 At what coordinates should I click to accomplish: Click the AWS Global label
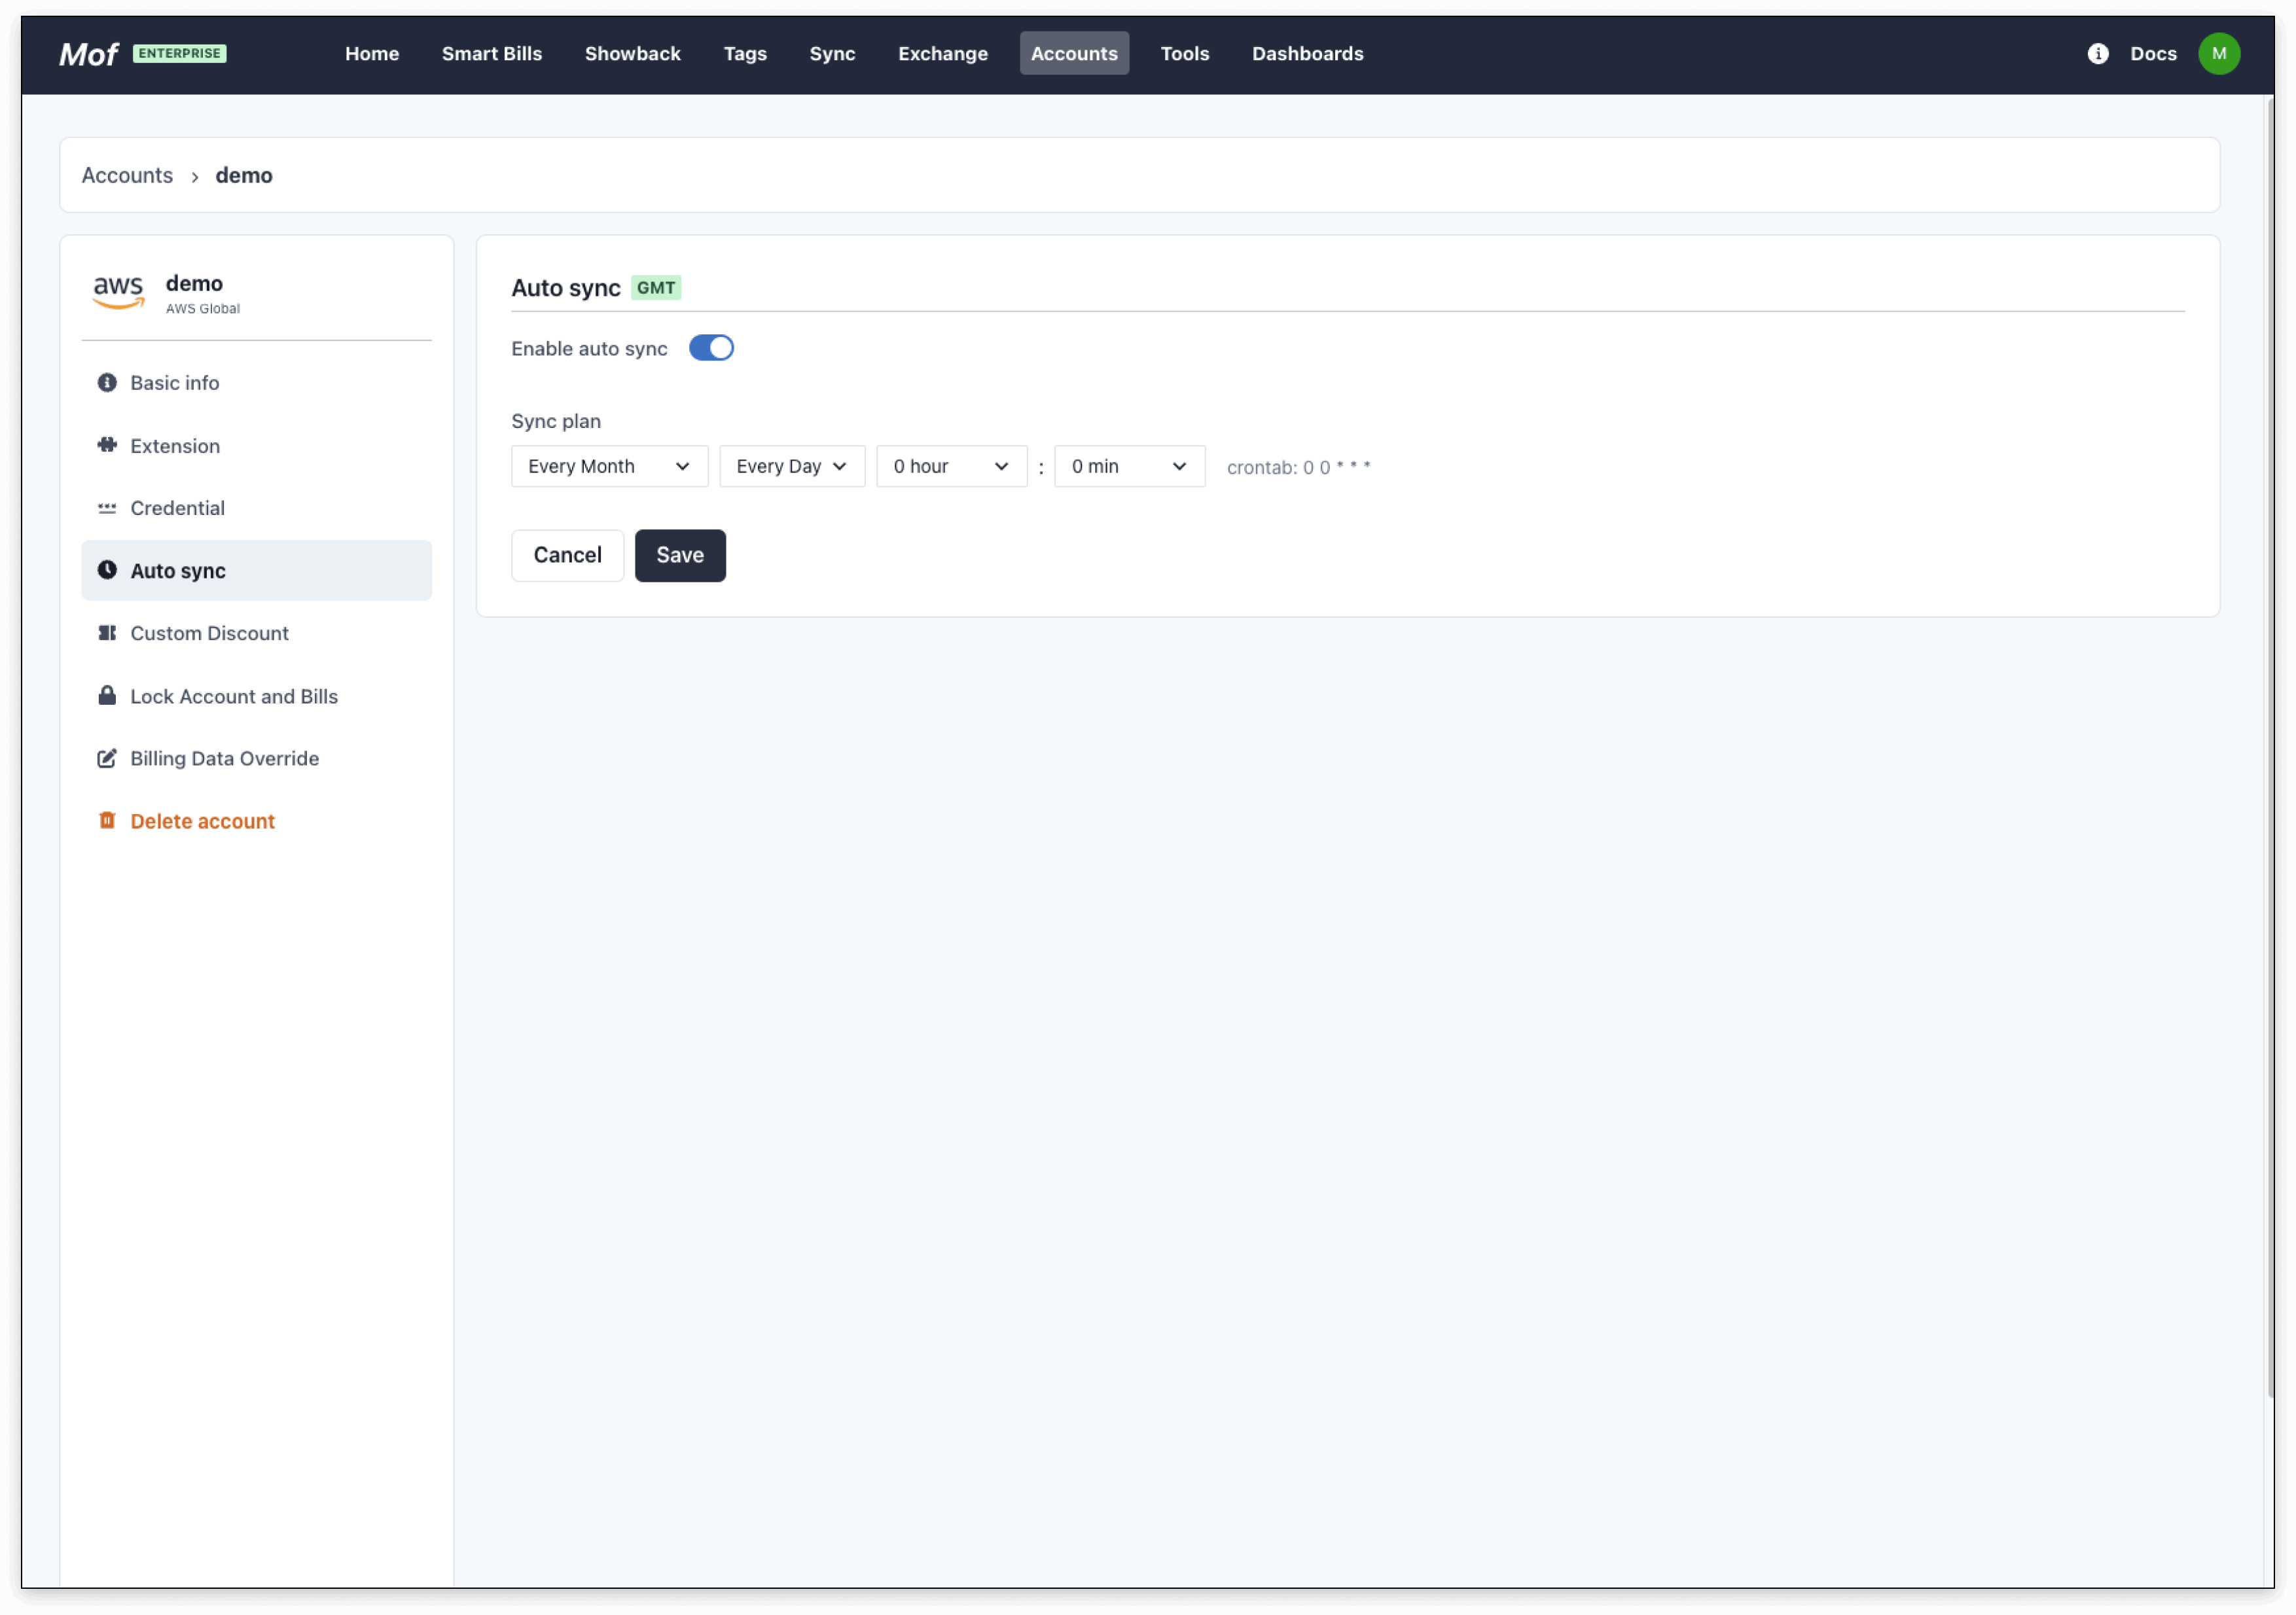(203, 309)
